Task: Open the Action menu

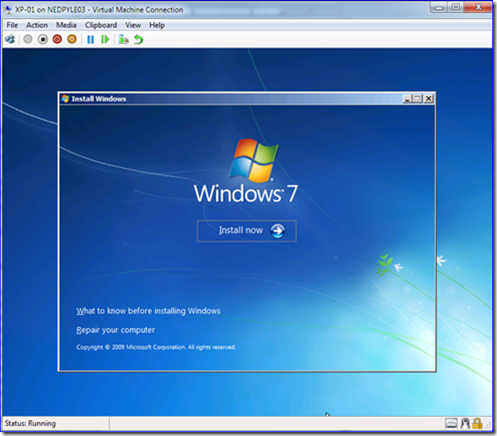Action: tap(37, 25)
